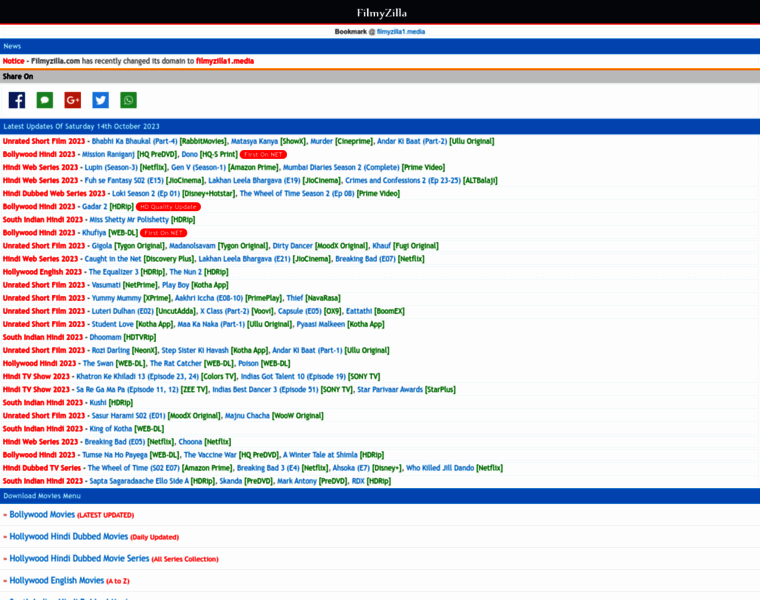Open Indias Got Talent 10 link
The width and height of the screenshot is (760, 600).
coord(293,377)
